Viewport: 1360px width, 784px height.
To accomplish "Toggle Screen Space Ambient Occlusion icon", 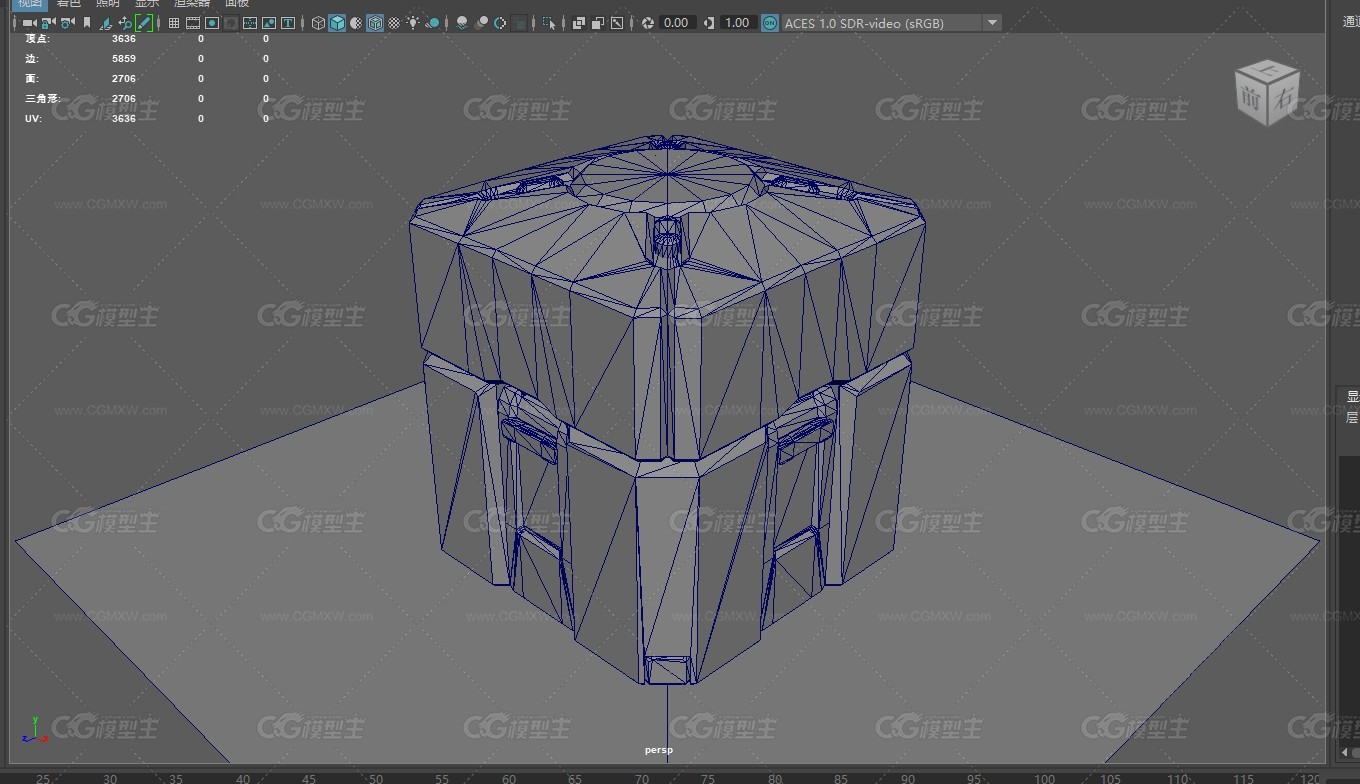I will point(462,23).
